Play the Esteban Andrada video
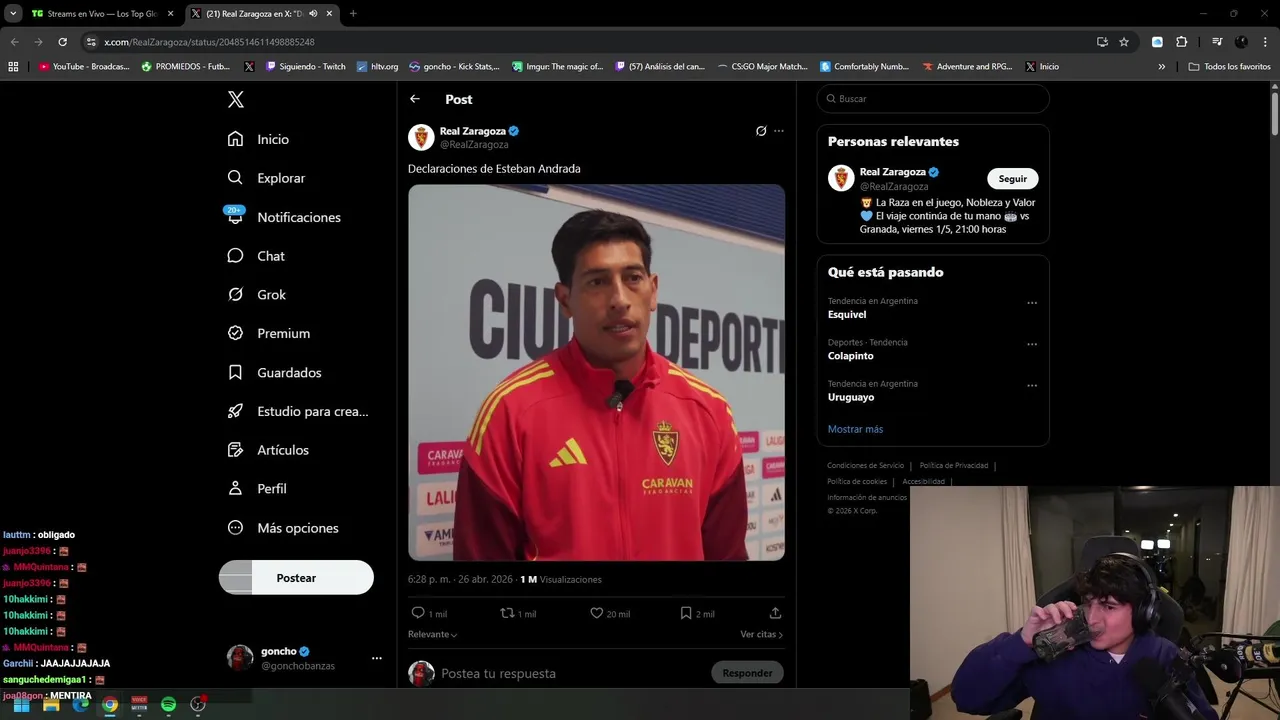Viewport: 1280px width, 720px height. coord(596,372)
